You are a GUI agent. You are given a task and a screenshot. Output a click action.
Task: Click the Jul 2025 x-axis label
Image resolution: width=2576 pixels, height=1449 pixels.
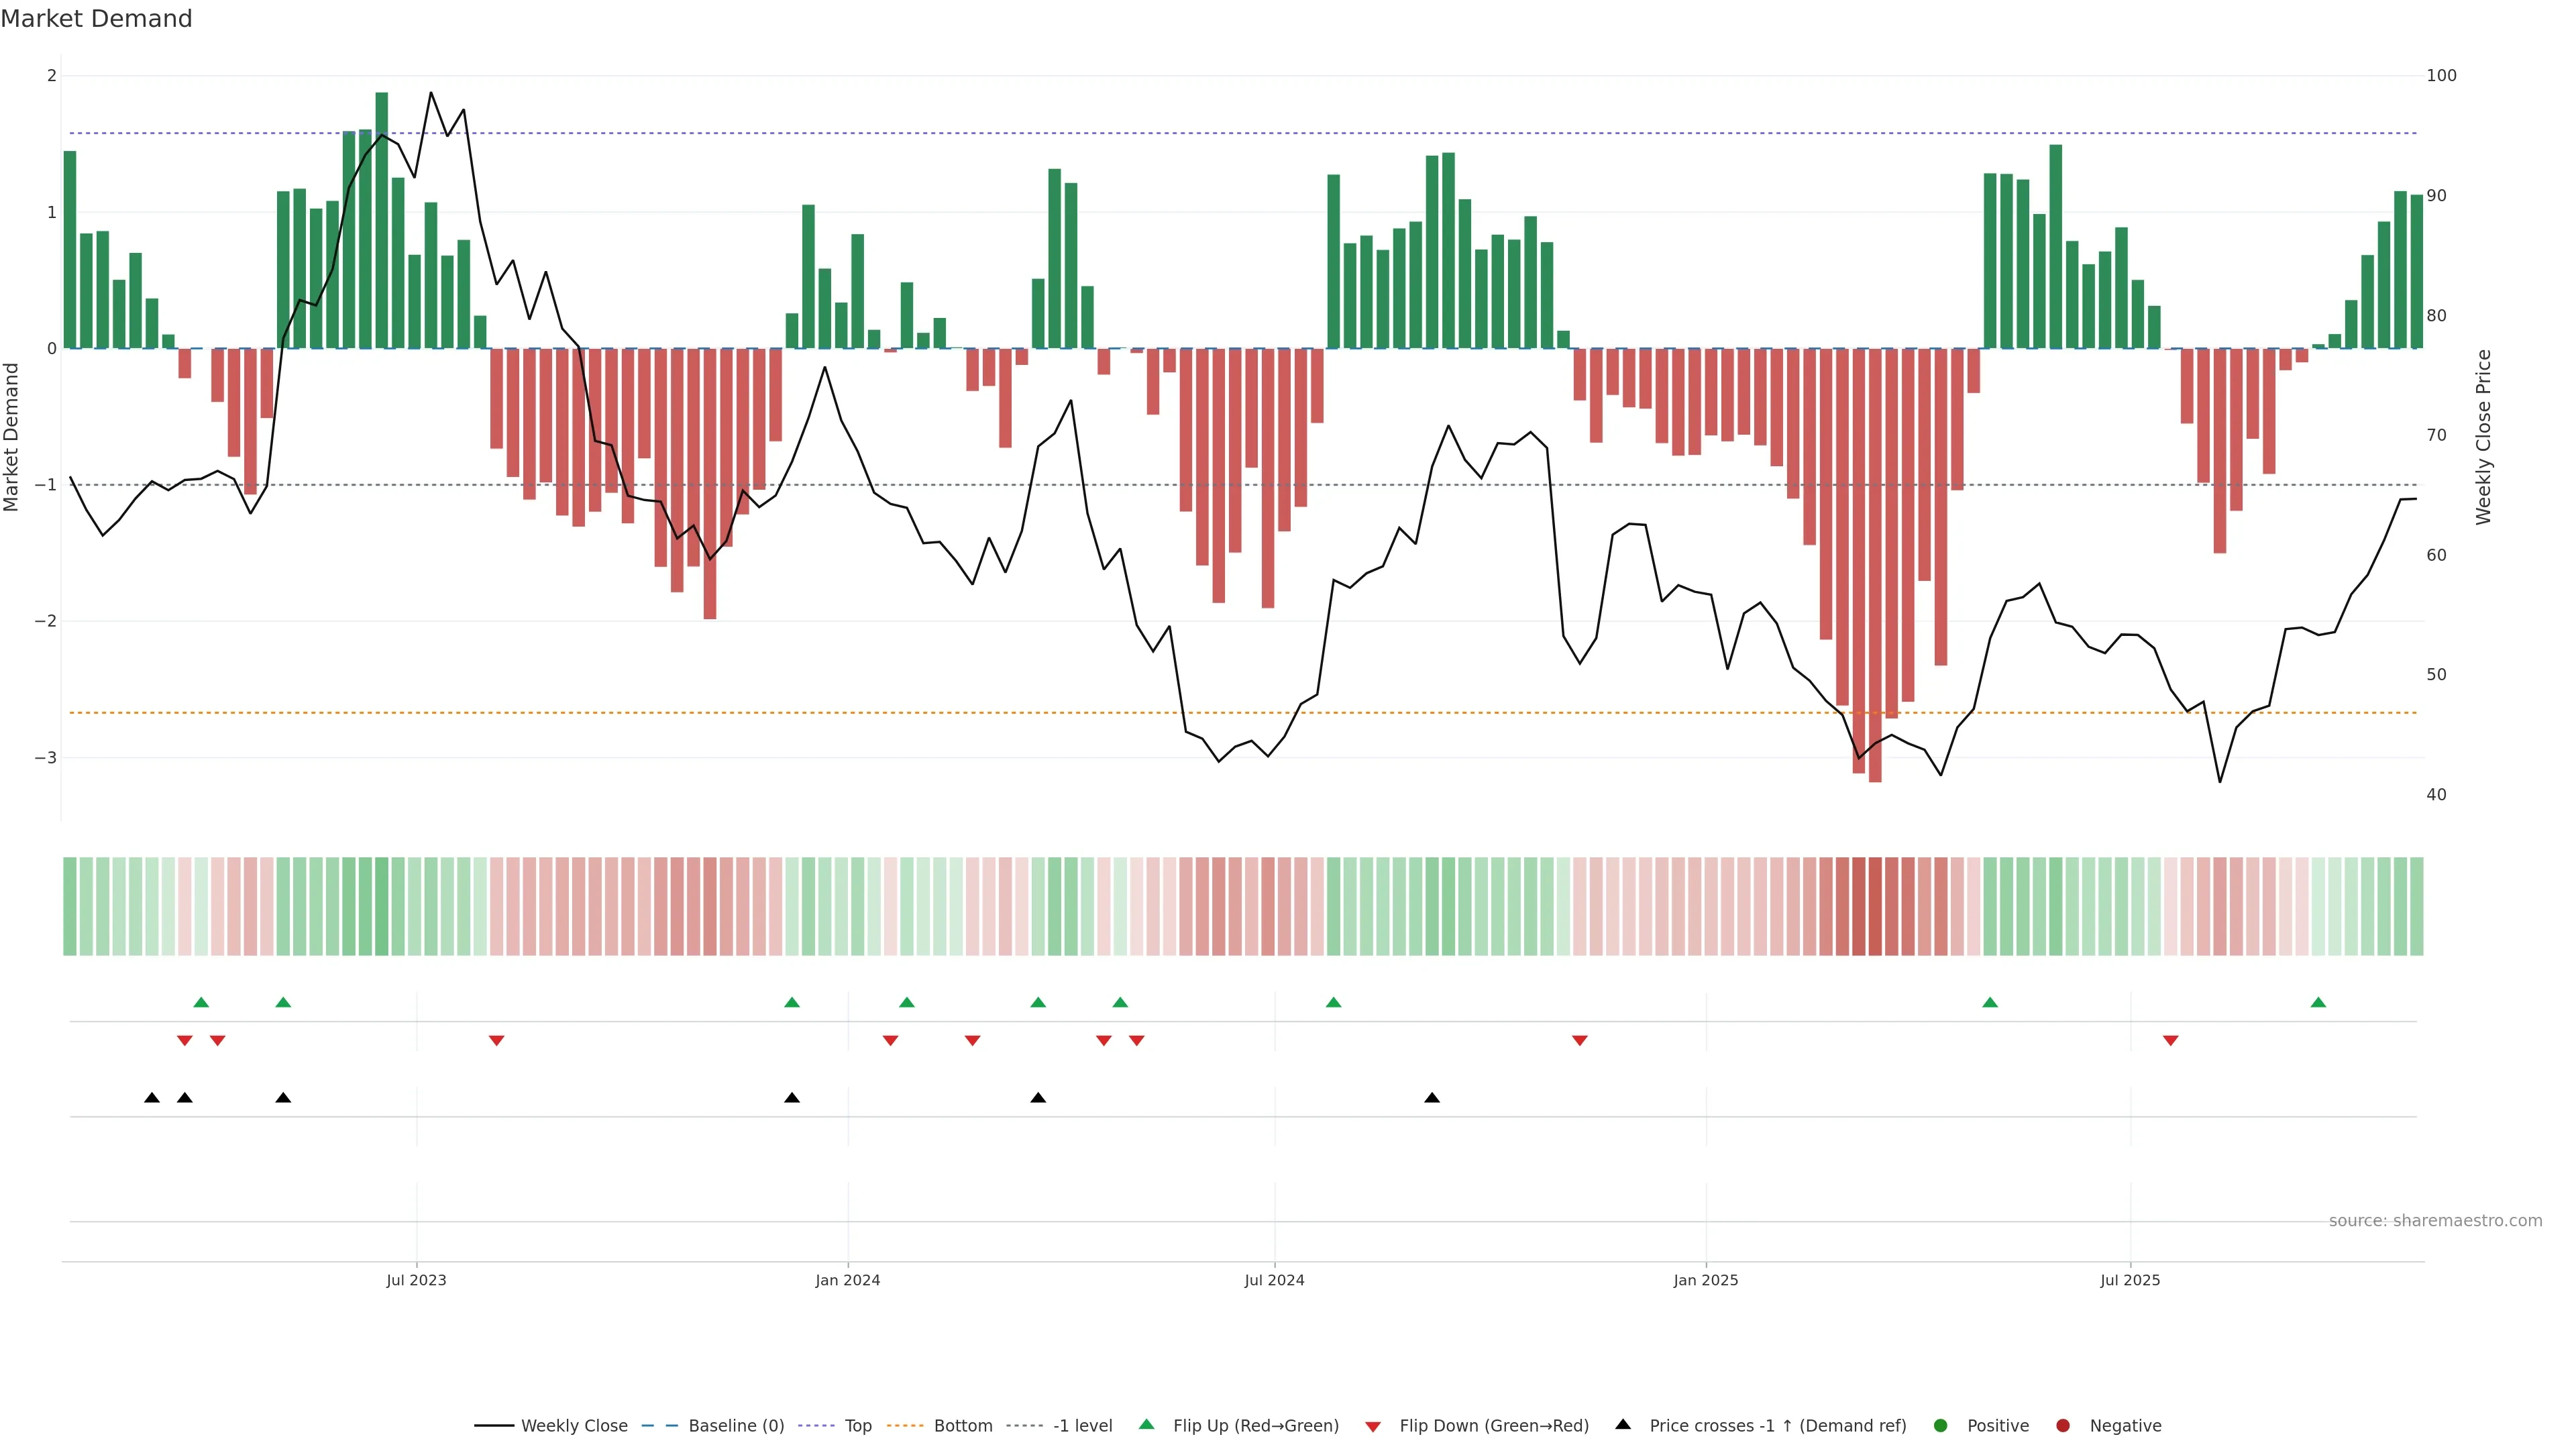pyautogui.click(x=2129, y=1280)
